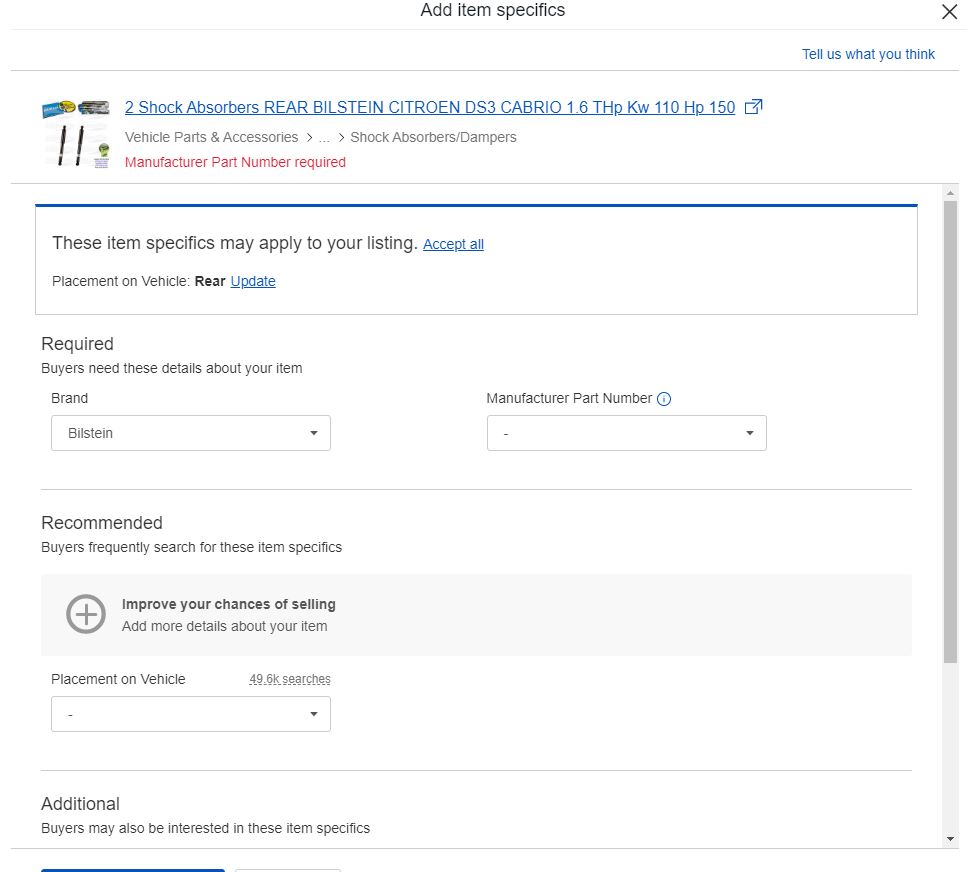The width and height of the screenshot is (967, 872).
Task: Click the scrollbar up arrow
Action: [950, 193]
